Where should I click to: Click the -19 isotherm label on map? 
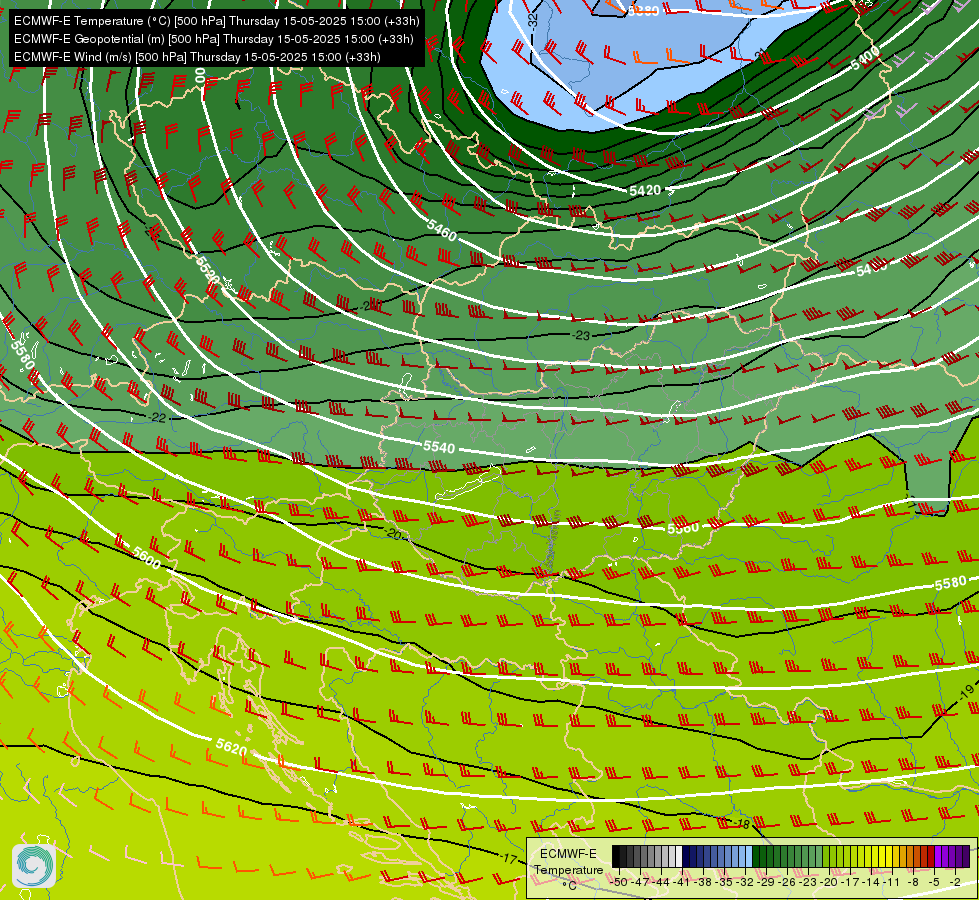point(966,691)
